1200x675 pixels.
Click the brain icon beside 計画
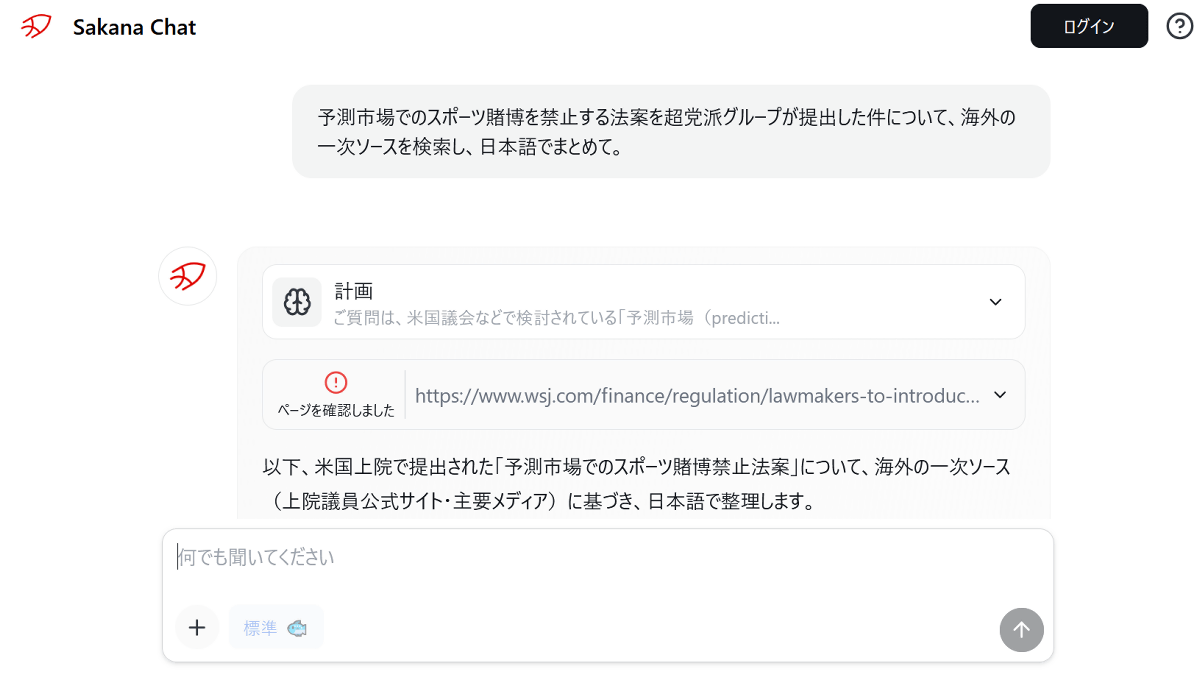point(297,302)
